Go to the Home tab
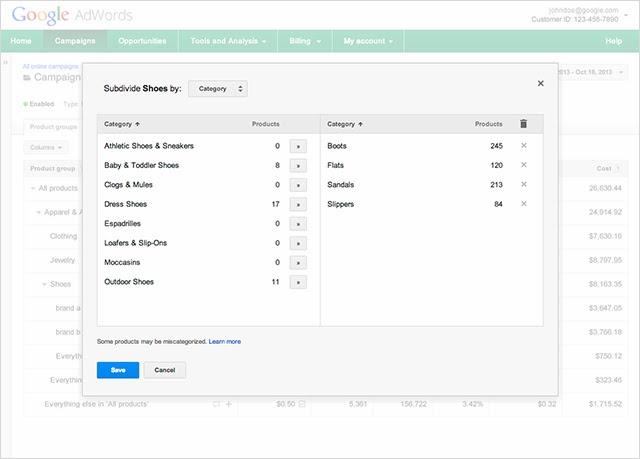This screenshot has height=459, width=640. coord(21,41)
